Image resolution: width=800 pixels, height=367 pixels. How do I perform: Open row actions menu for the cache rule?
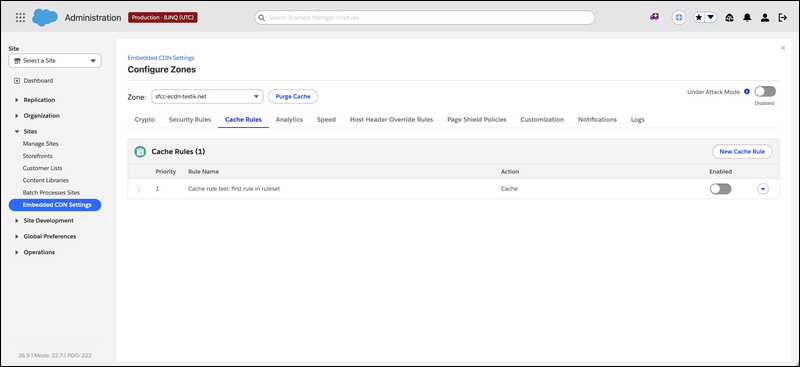point(763,189)
